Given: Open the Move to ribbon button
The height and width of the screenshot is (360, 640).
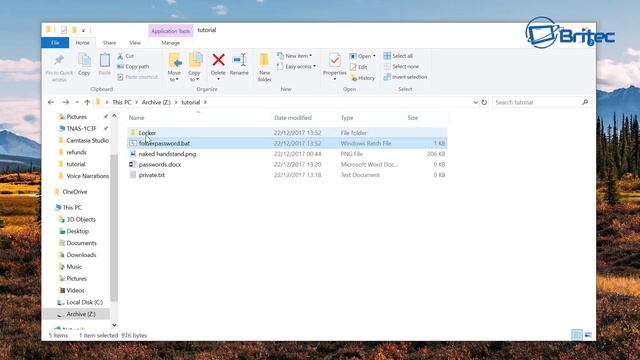Looking at the screenshot, I should coord(174,67).
